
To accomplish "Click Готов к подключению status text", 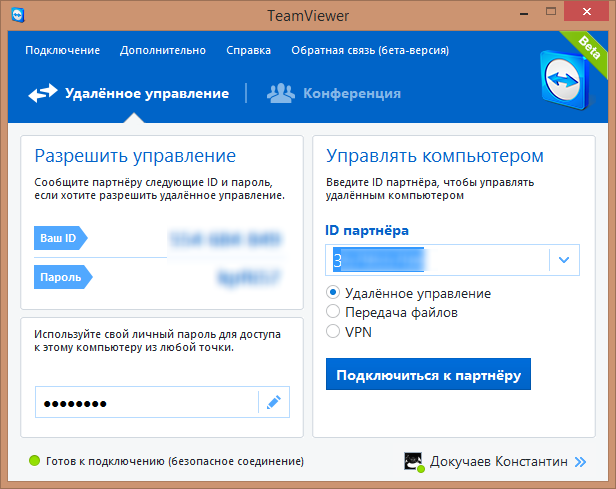I will [x=175, y=461].
